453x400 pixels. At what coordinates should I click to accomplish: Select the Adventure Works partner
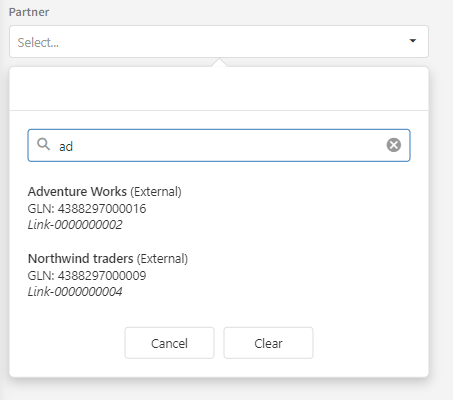105,208
